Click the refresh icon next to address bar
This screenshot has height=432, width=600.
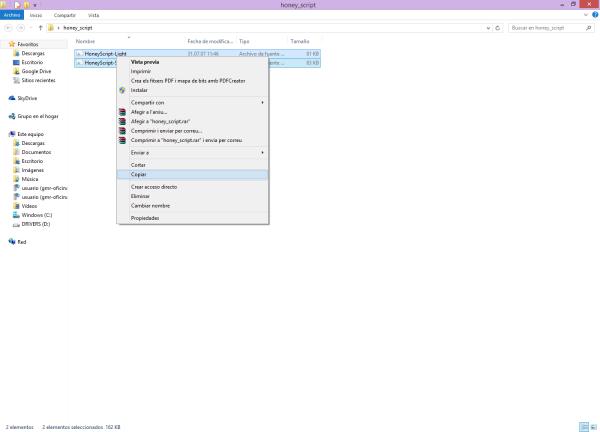[x=498, y=28]
